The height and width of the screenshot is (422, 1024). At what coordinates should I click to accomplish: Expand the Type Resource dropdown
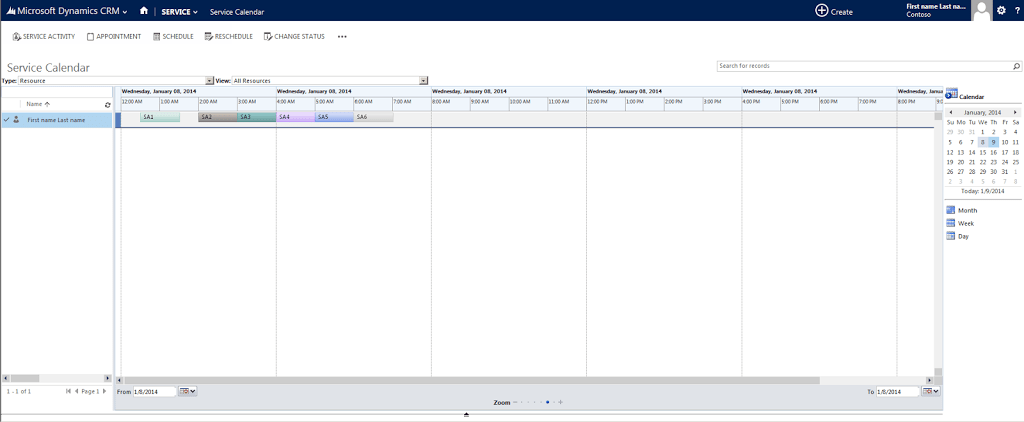click(210, 80)
